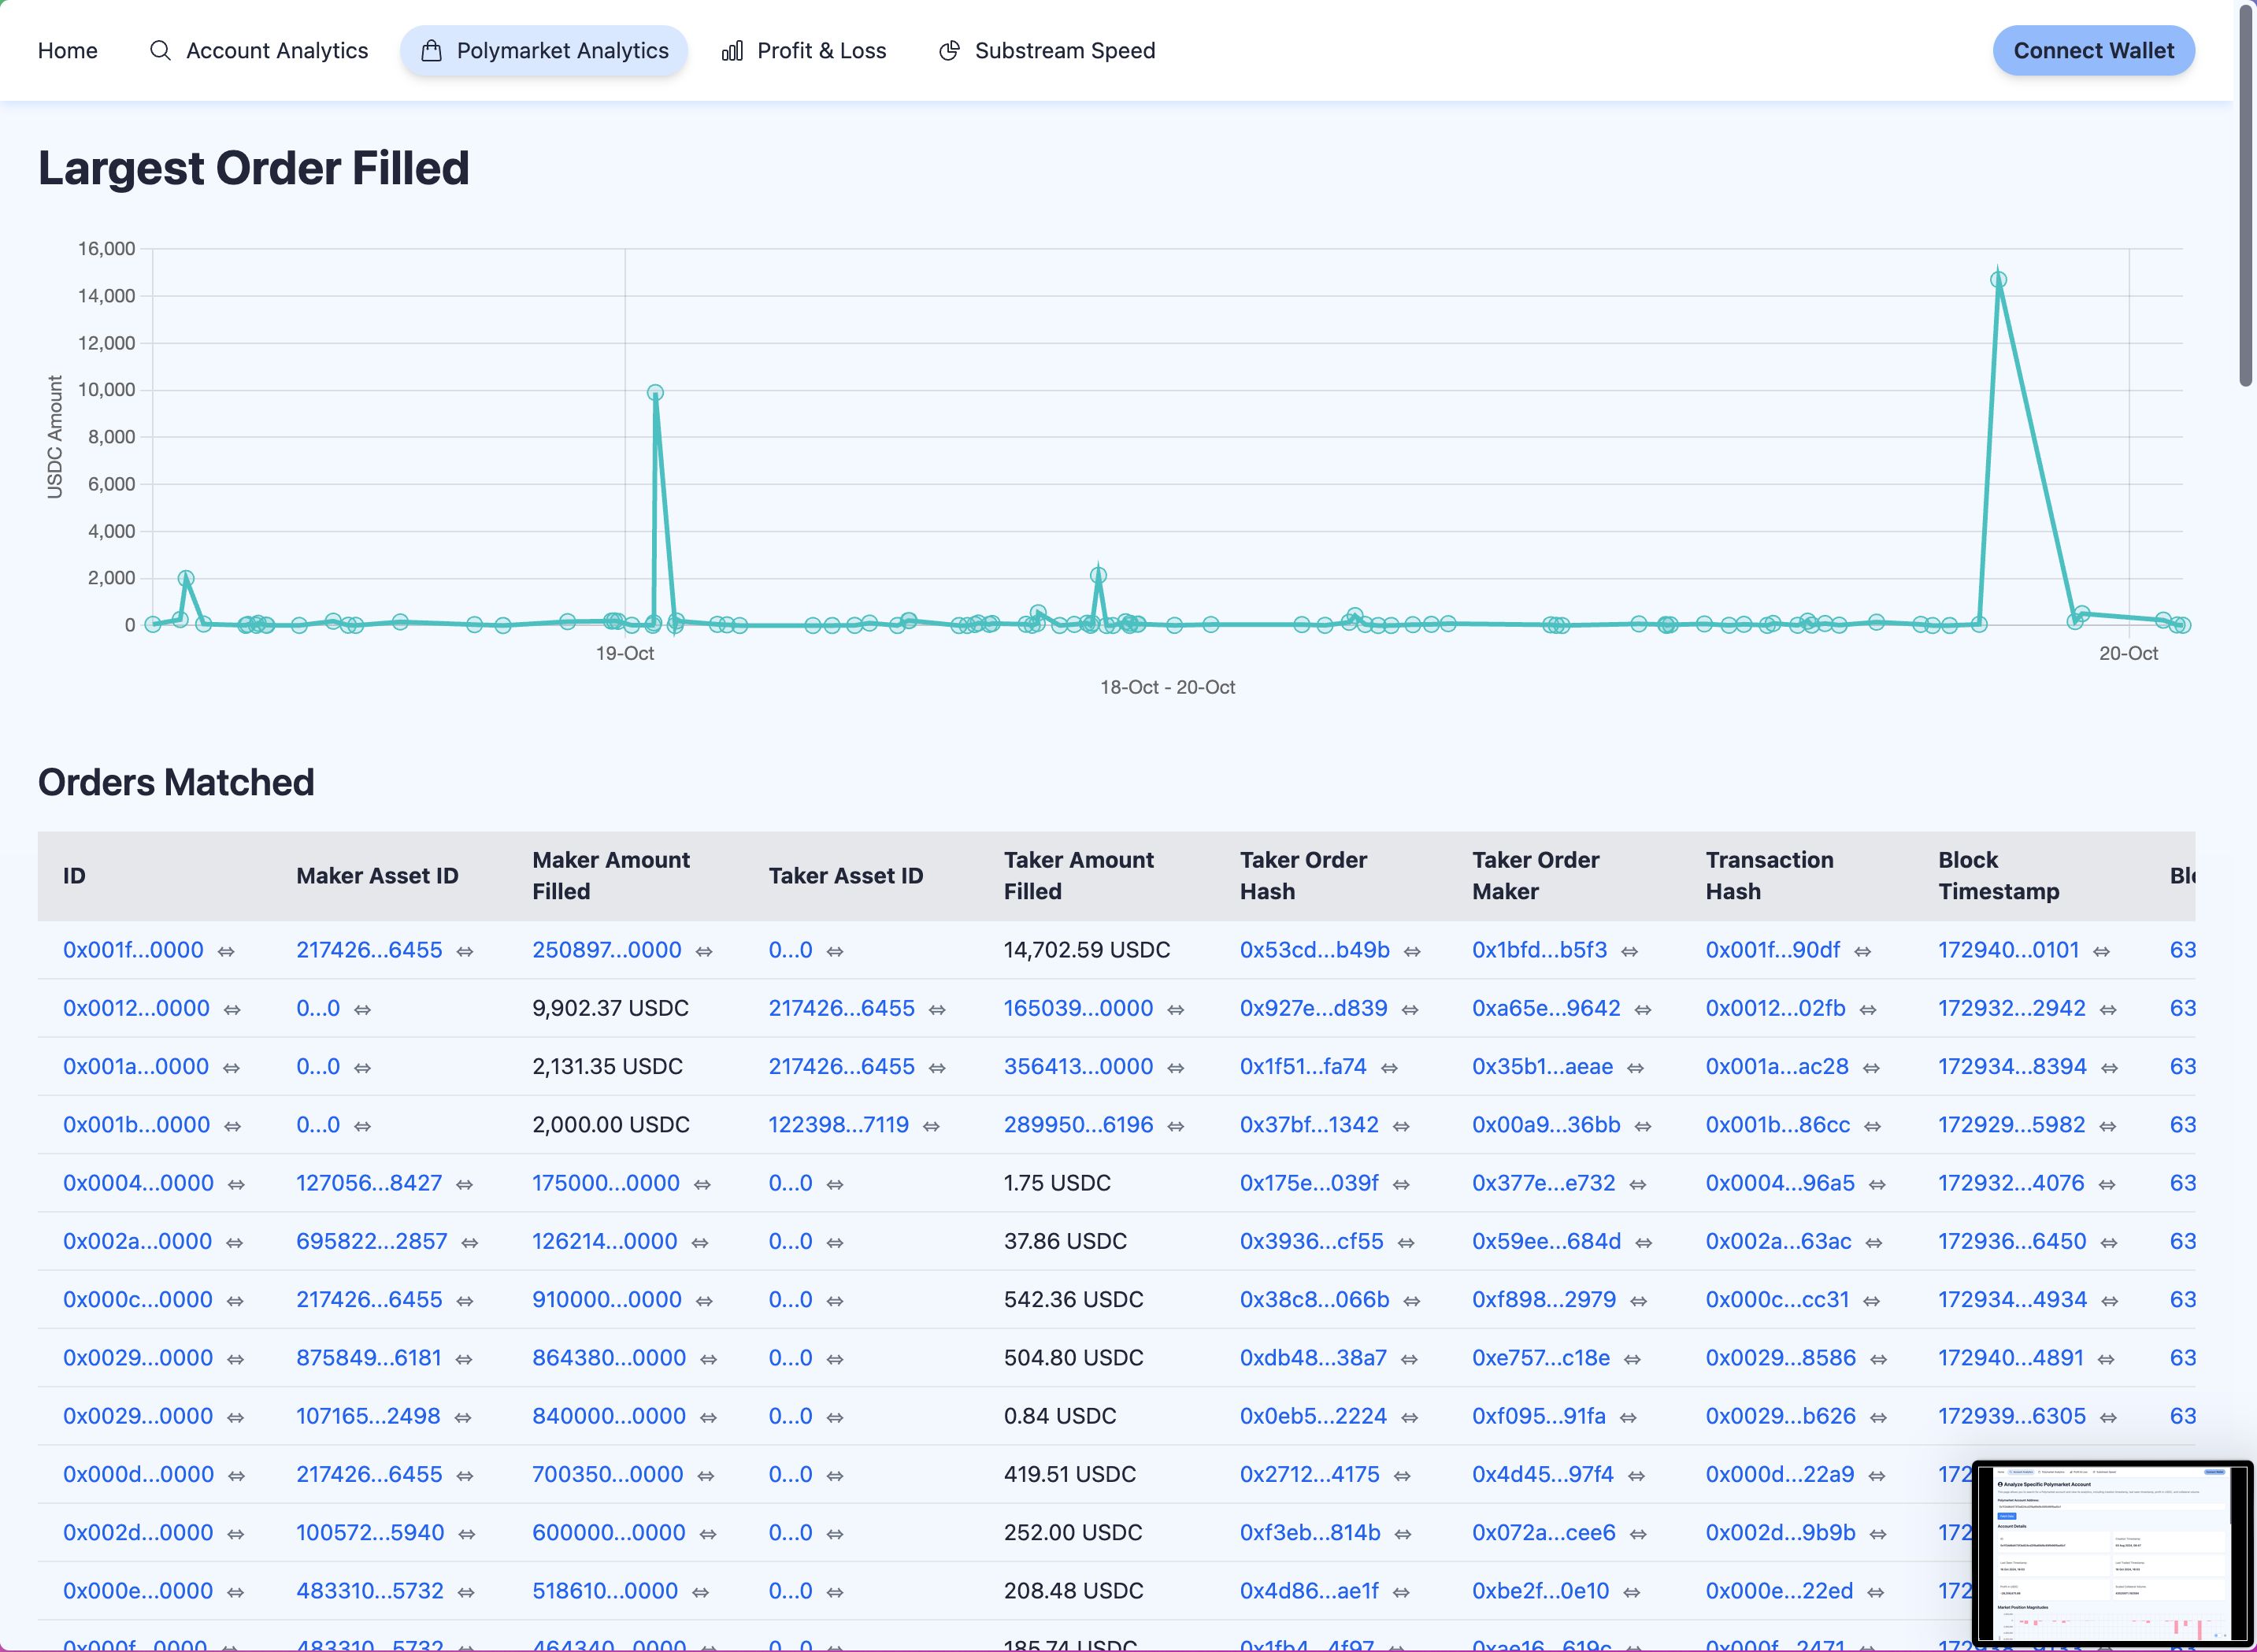The width and height of the screenshot is (2257, 1652).
Task: Expand transaction hash 0x001f...90df arrows icon
Action: pyautogui.click(x=1862, y=951)
